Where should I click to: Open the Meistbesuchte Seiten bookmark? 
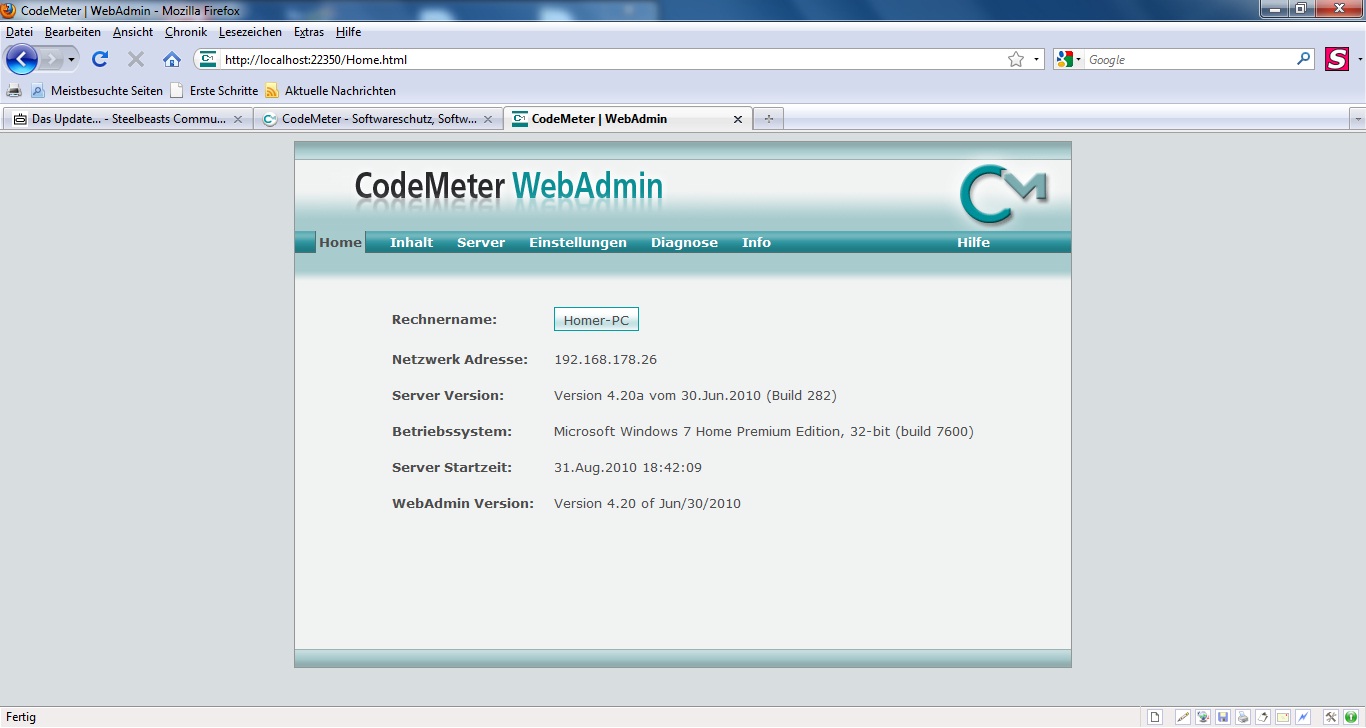click(x=106, y=90)
